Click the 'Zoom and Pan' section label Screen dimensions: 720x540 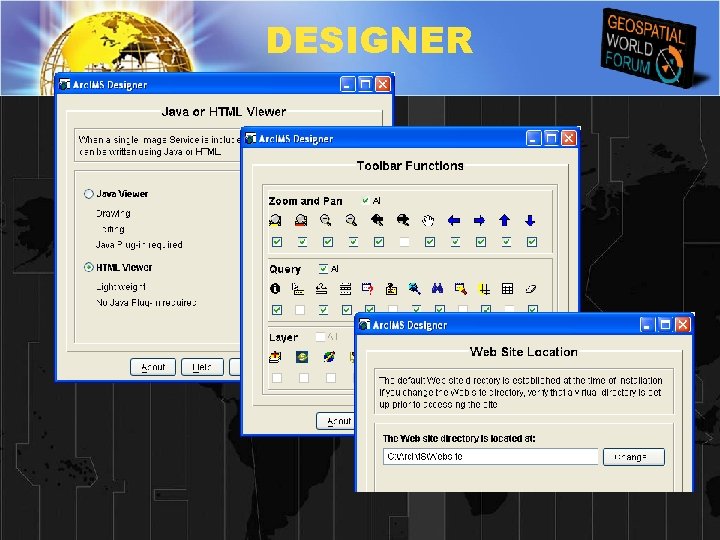coord(305,201)
